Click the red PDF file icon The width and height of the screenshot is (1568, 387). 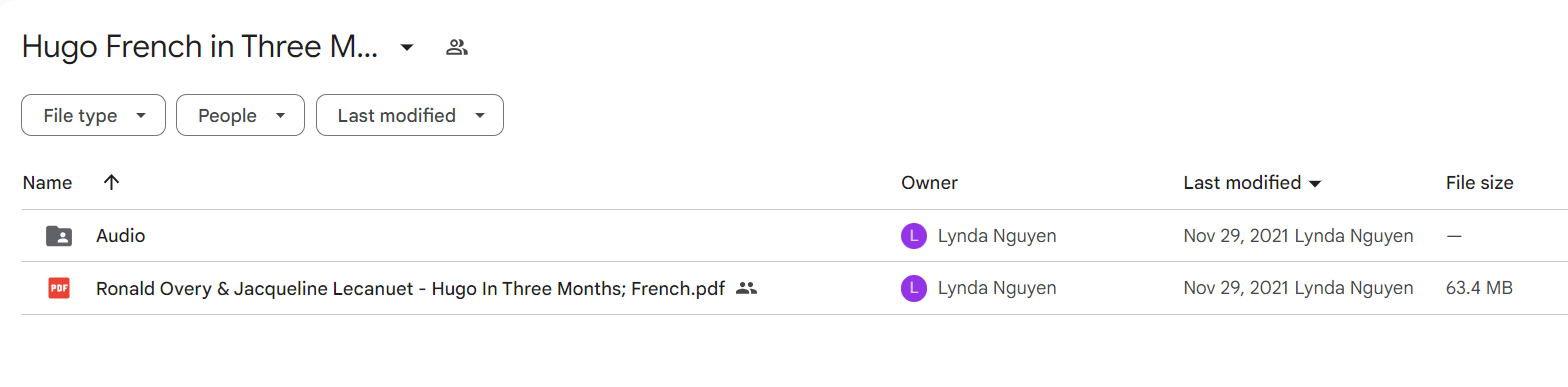[59, 288]
